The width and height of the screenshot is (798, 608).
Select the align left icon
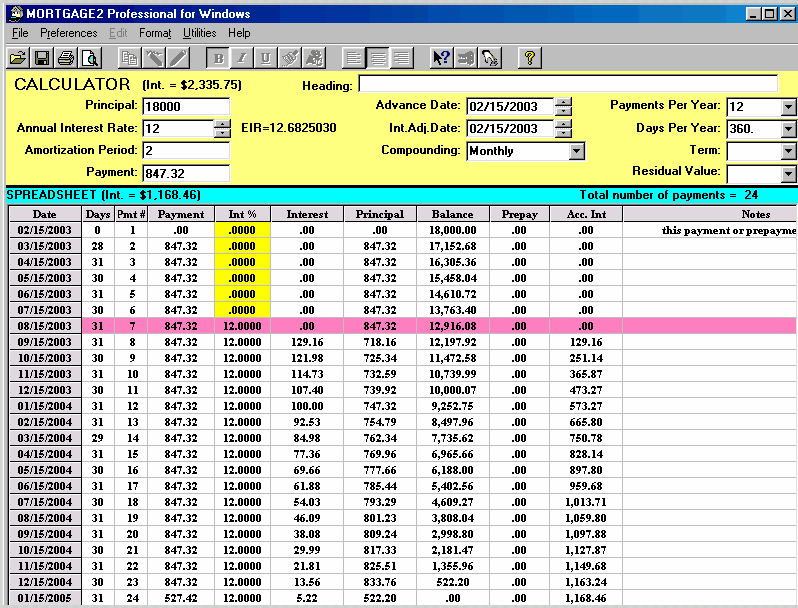tap(354, 58)
